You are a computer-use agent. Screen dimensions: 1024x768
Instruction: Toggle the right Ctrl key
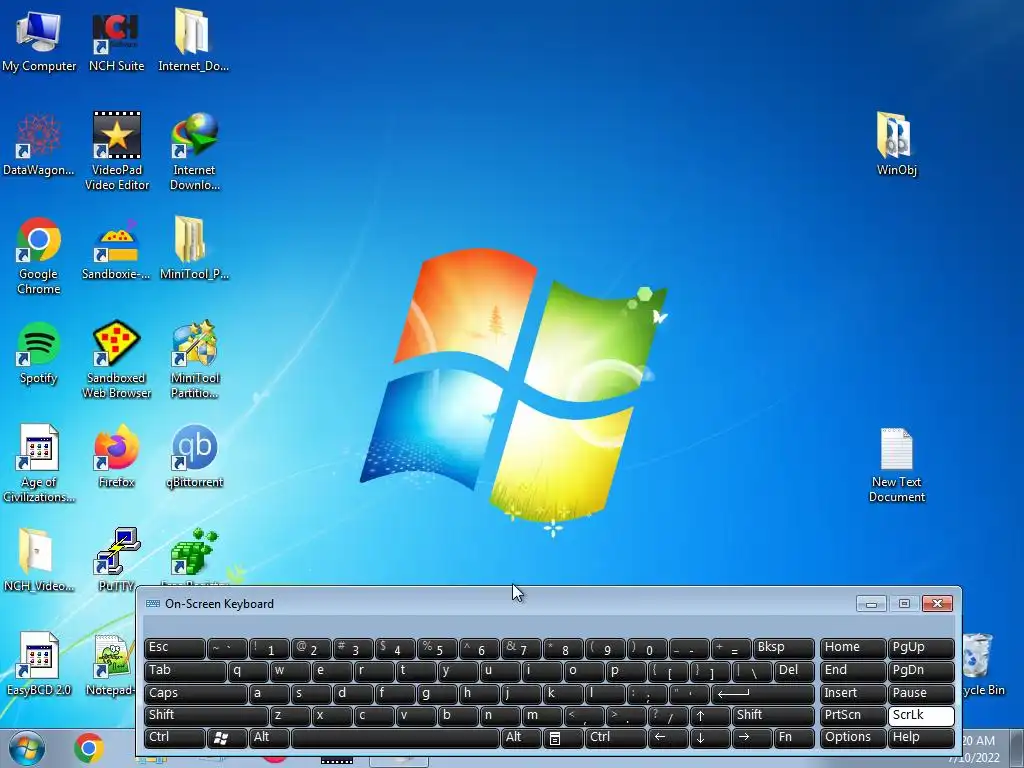pos(615,737)
